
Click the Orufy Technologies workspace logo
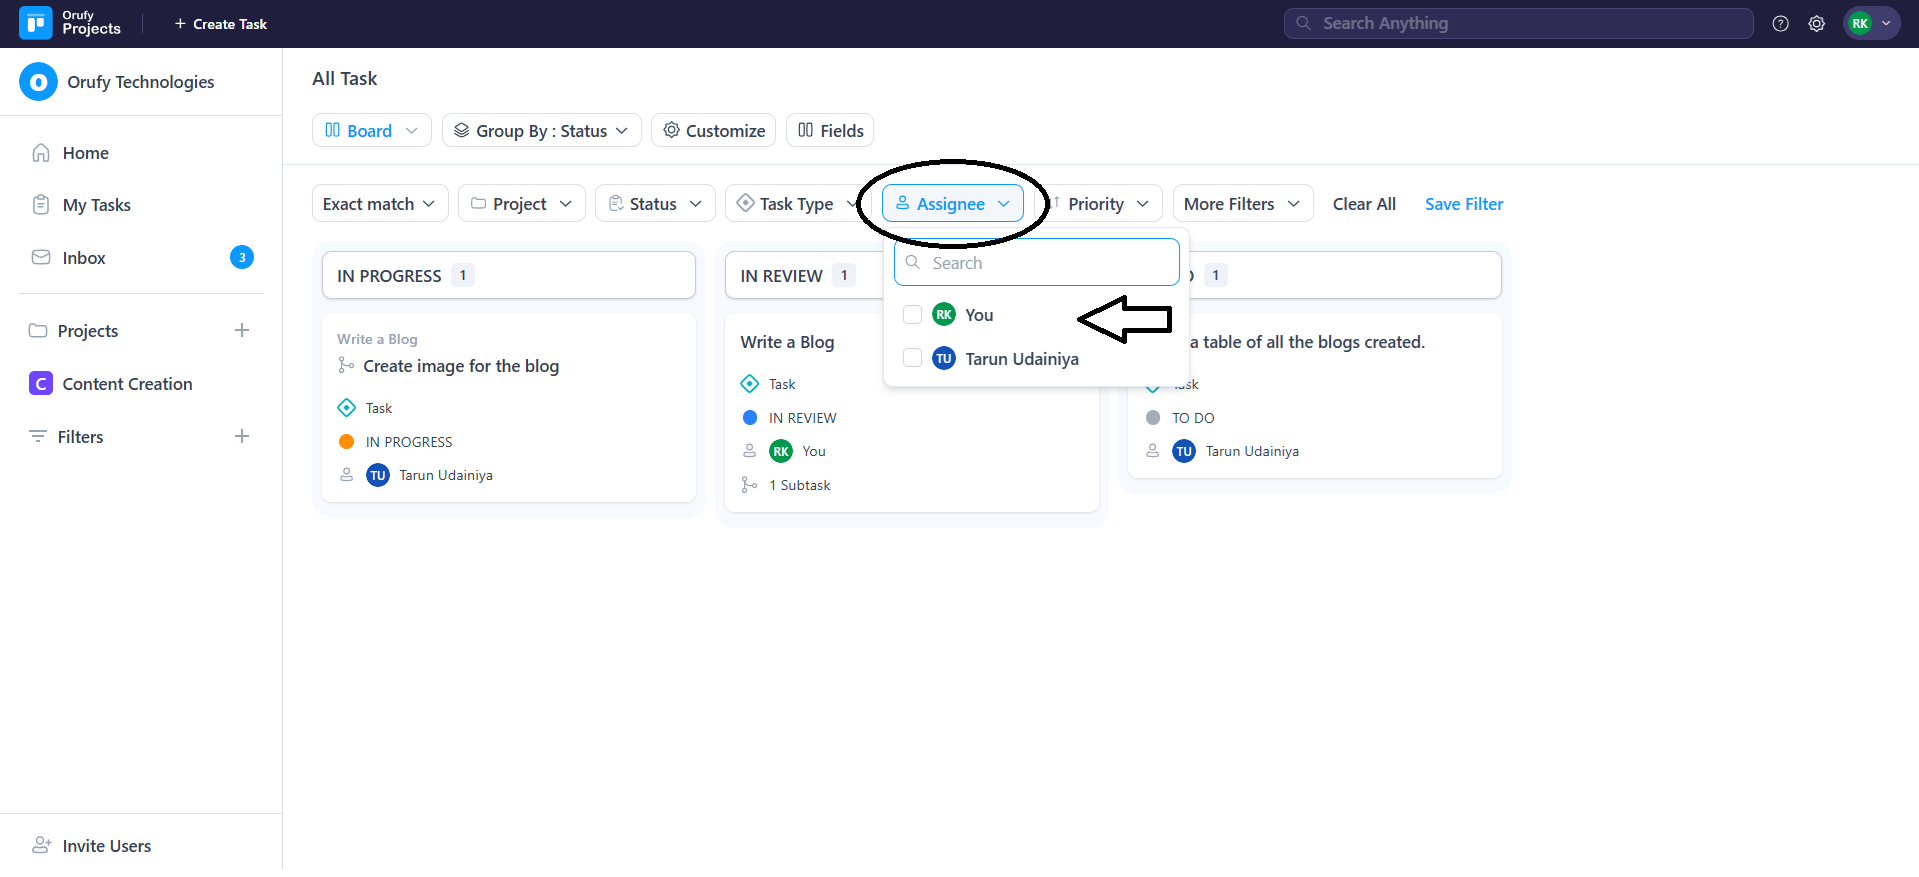[39, 82]
